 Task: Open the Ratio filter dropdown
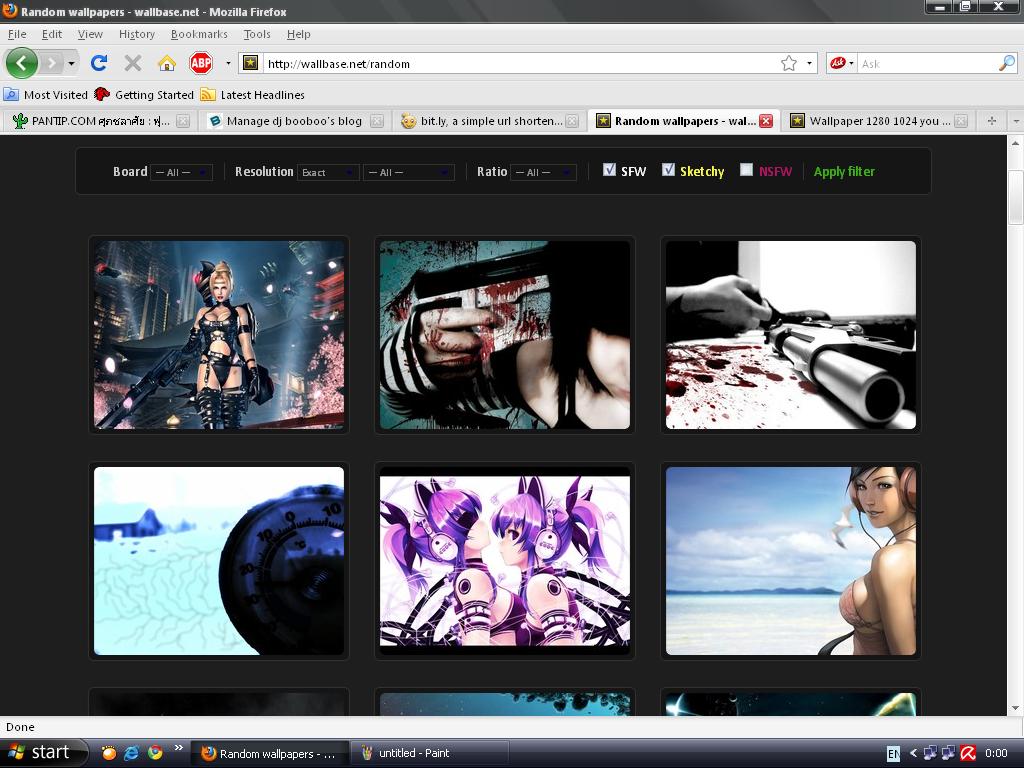click(543, 172)
